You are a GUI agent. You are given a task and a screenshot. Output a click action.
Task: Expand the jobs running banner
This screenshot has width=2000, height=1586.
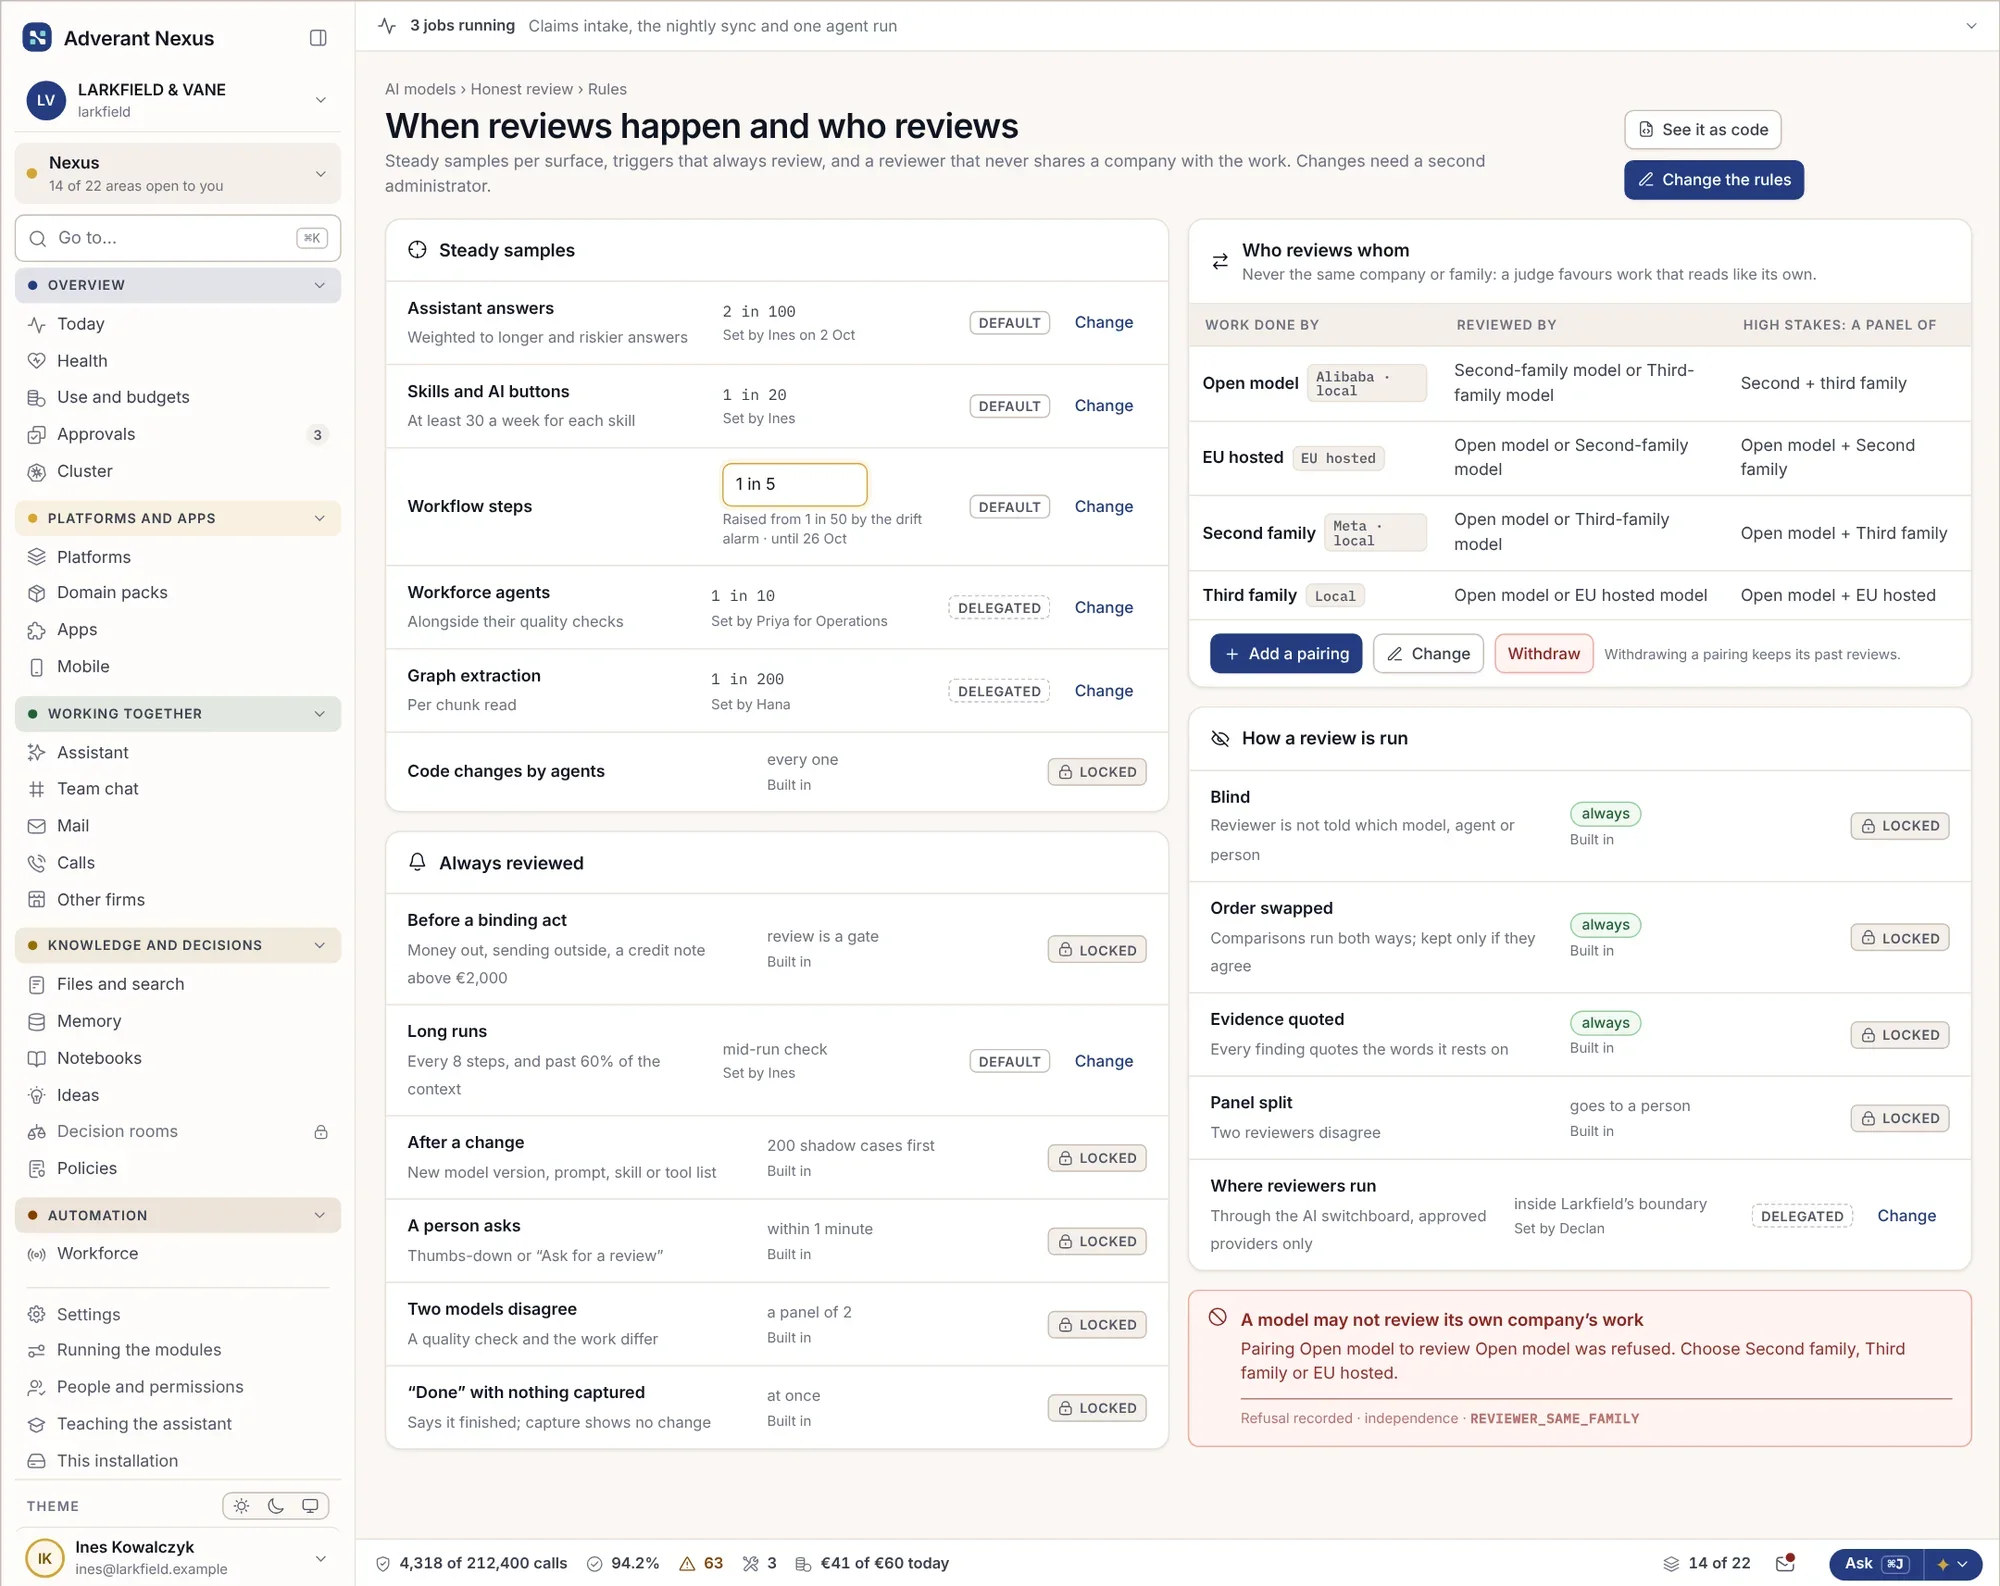click(x=1971, y=26)
